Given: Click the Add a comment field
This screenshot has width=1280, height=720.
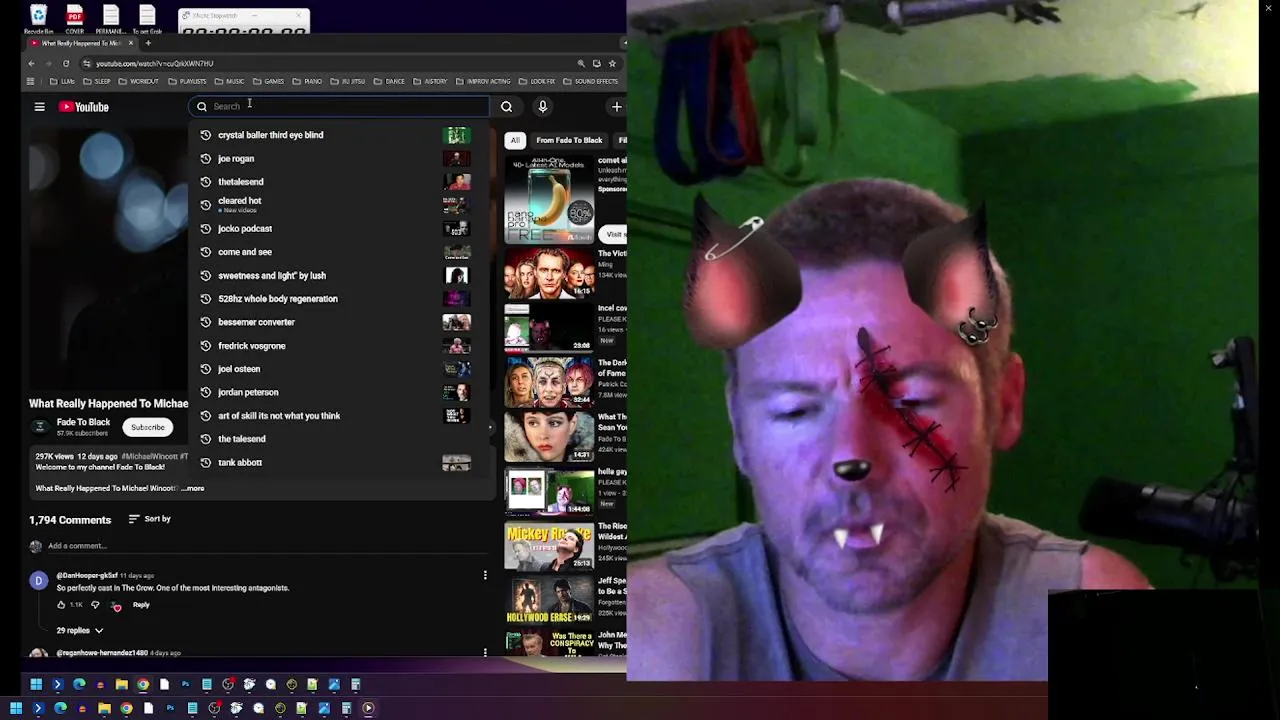Looking at the screenshot, I should tap(270, 546).
